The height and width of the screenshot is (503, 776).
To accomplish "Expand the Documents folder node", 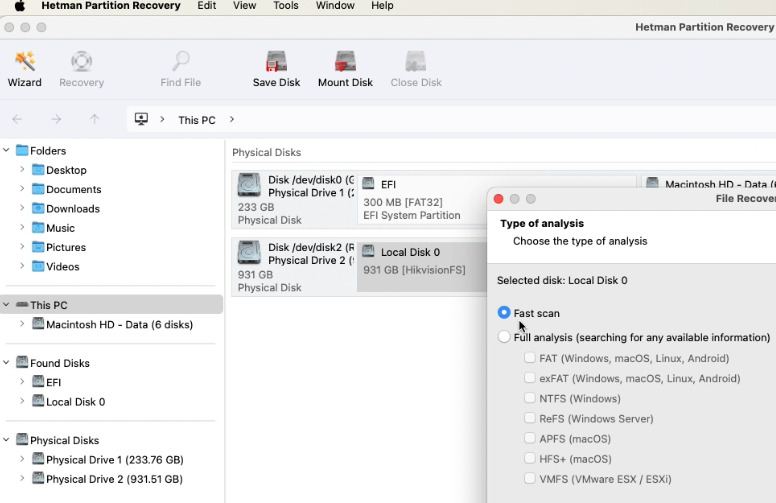I will [x=22, y=189].
